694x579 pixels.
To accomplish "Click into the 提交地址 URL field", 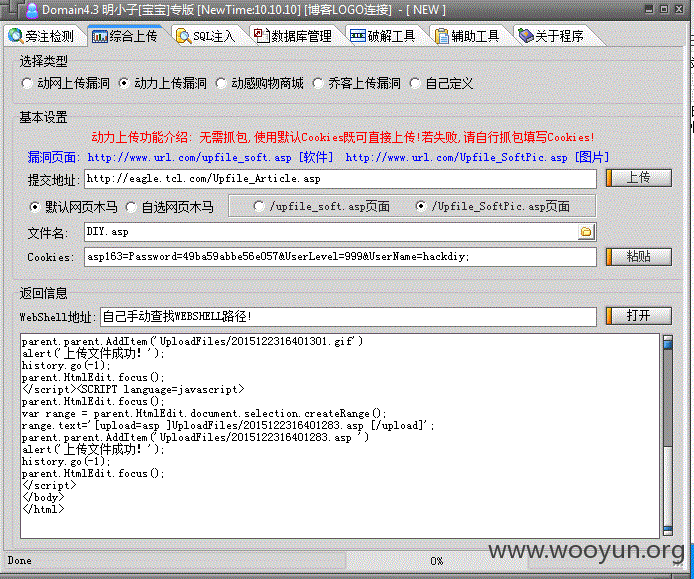I will coord(340,179).
